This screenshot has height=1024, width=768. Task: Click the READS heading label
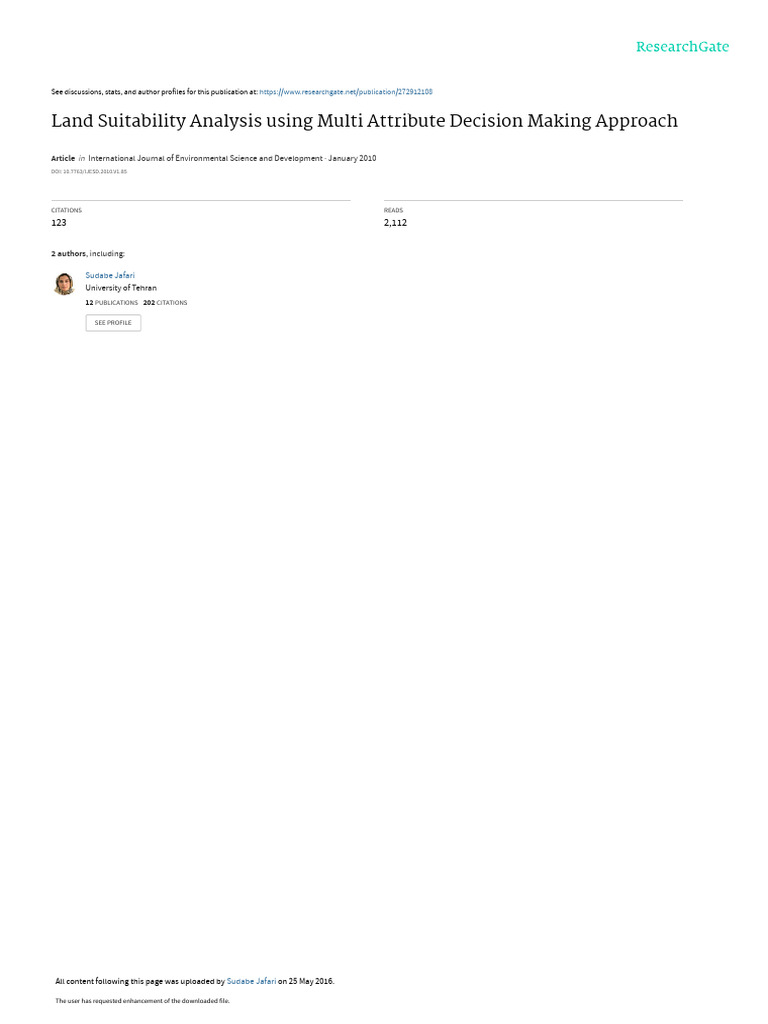click(393, 210)
